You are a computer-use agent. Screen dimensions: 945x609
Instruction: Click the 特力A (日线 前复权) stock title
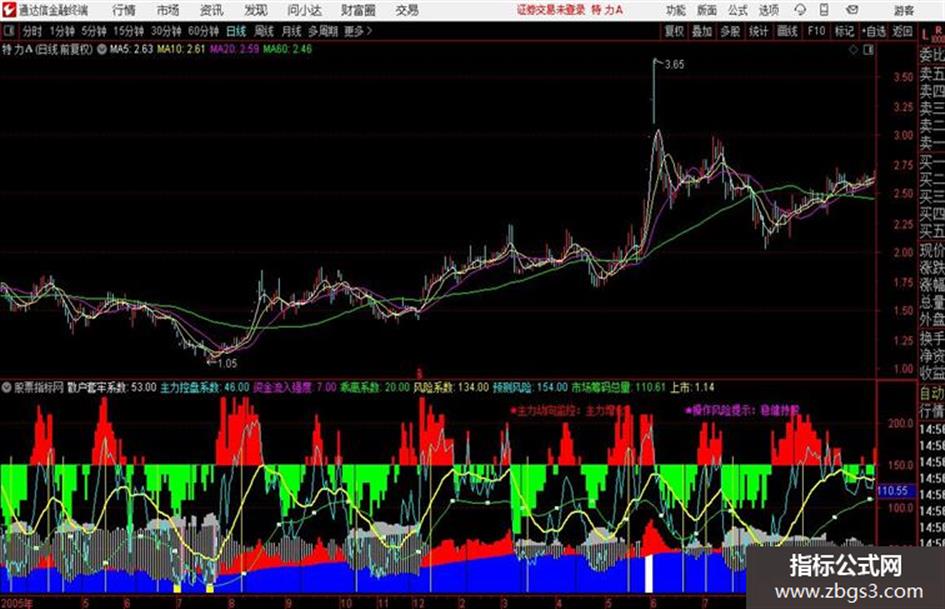click(48, 49)
